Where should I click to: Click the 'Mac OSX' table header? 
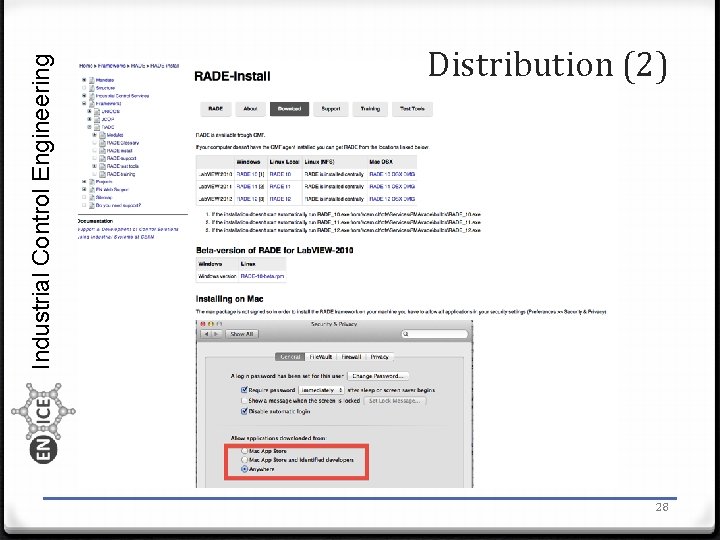click(x=381, y=162)
